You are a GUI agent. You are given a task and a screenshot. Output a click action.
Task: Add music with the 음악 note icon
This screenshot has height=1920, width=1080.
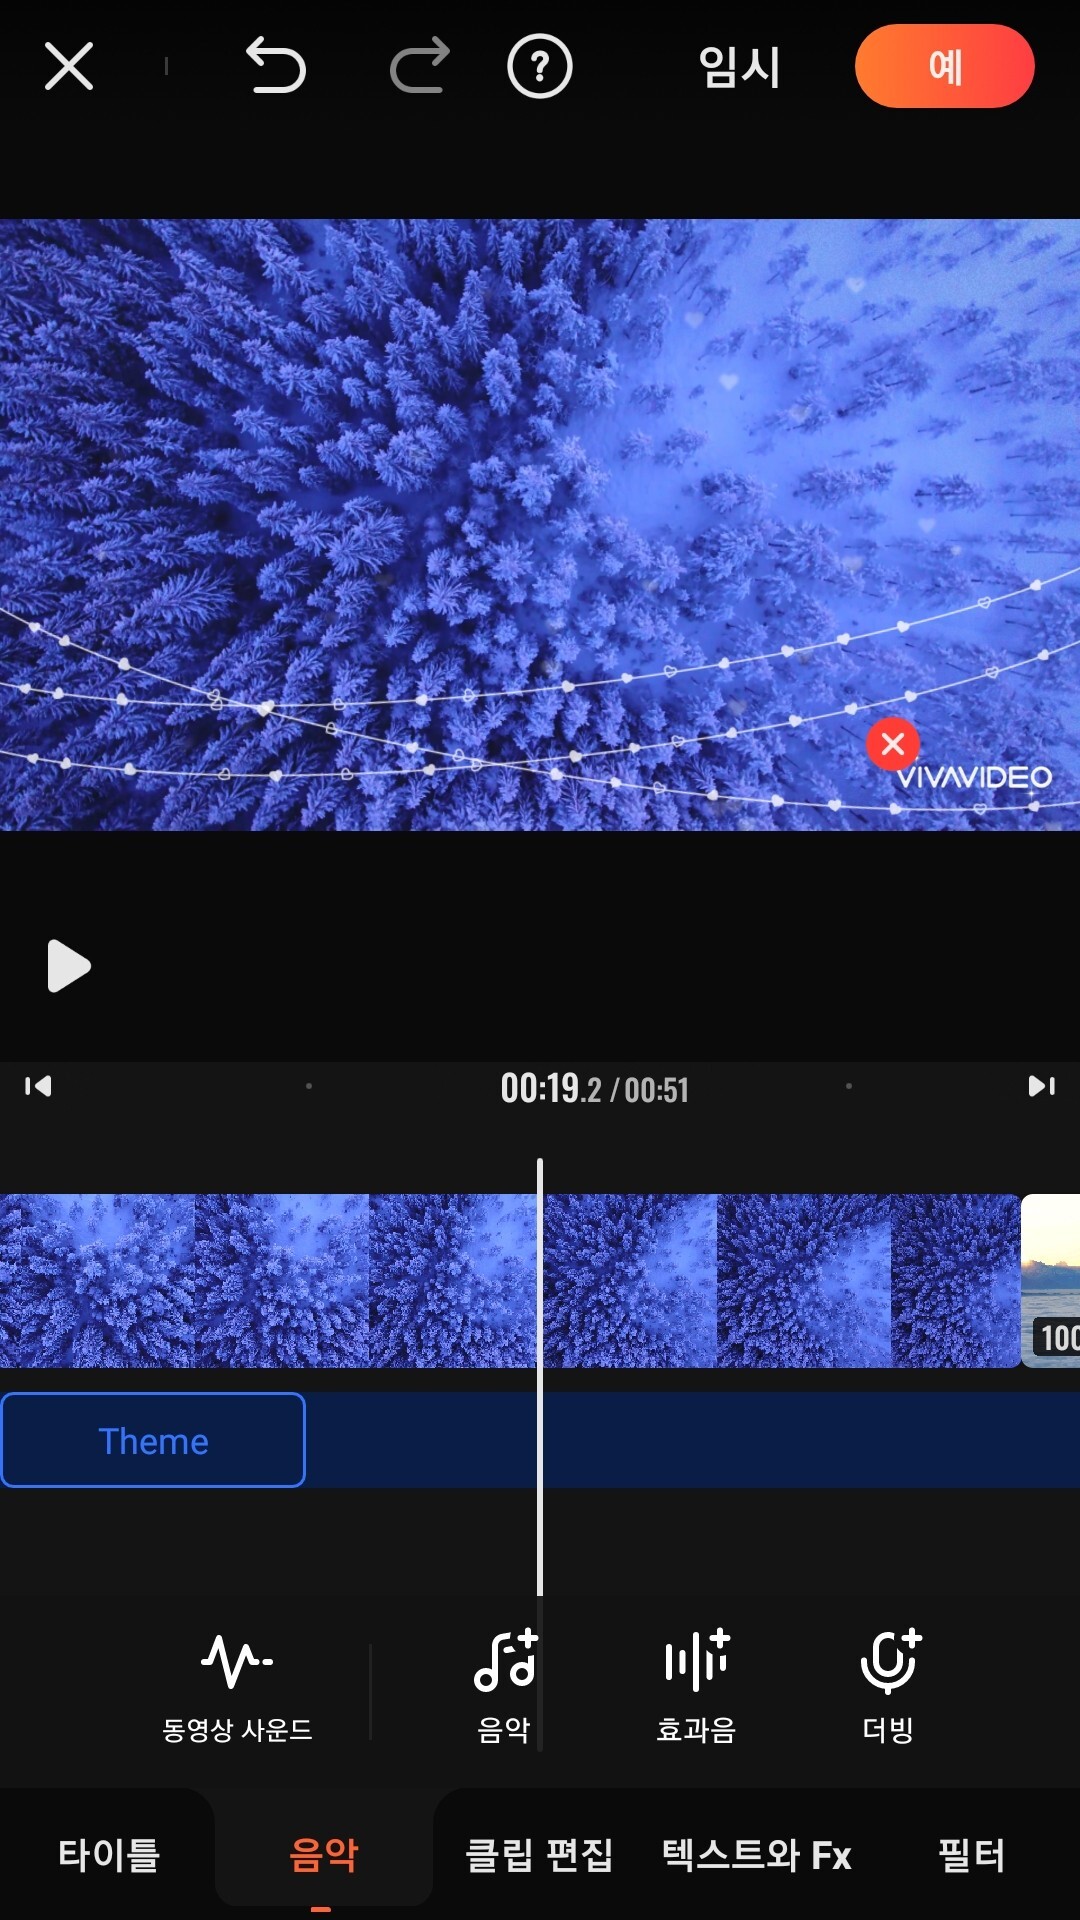(504, 1688)
